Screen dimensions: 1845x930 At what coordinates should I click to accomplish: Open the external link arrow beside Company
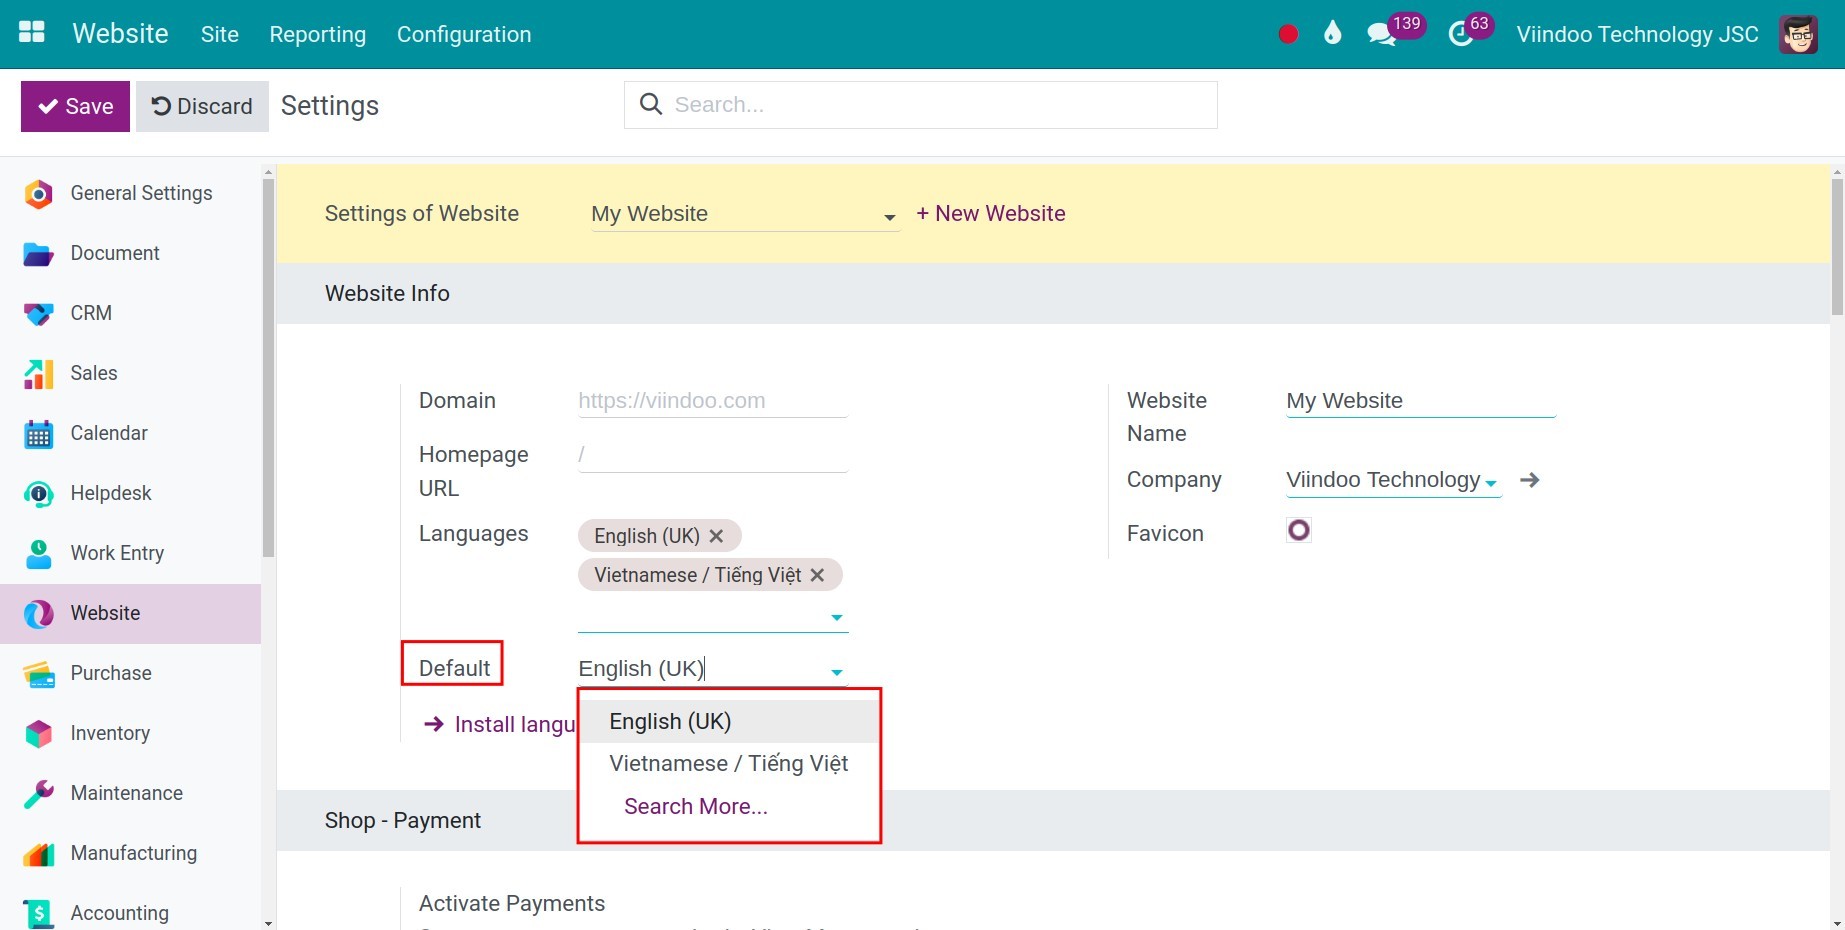tap(1529, 480)
